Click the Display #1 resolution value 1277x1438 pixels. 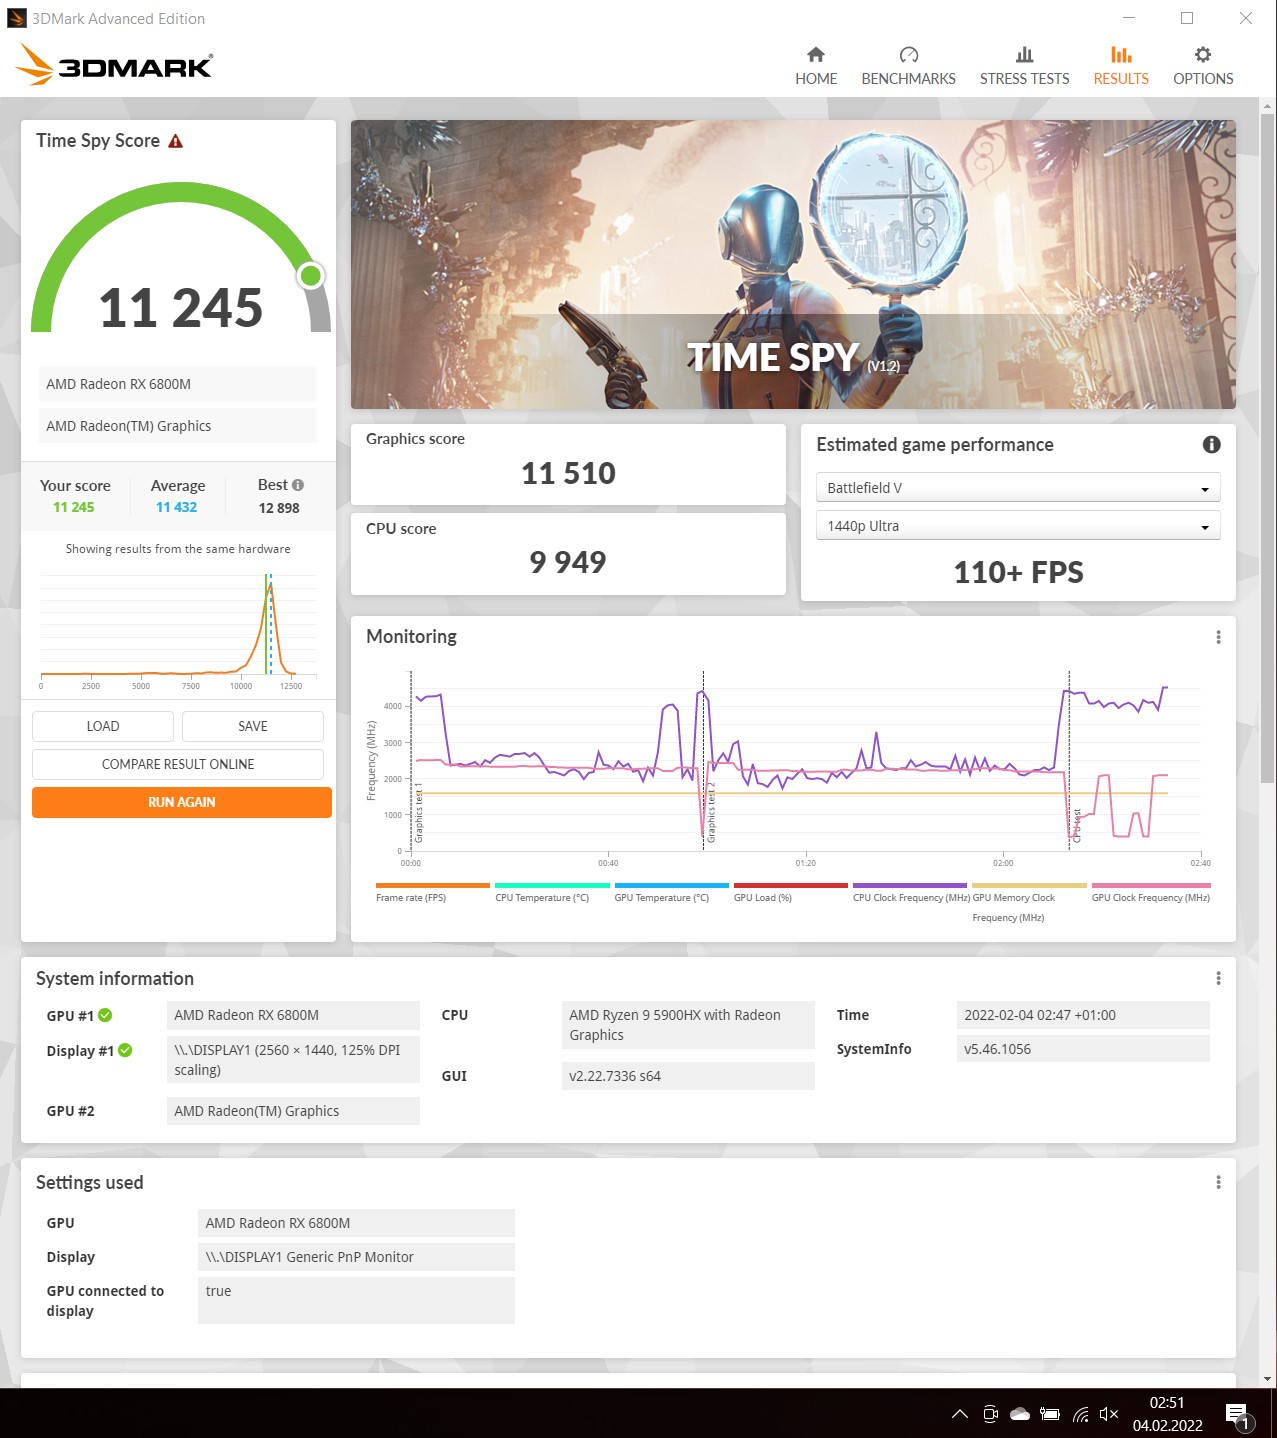pos(293,1060)
